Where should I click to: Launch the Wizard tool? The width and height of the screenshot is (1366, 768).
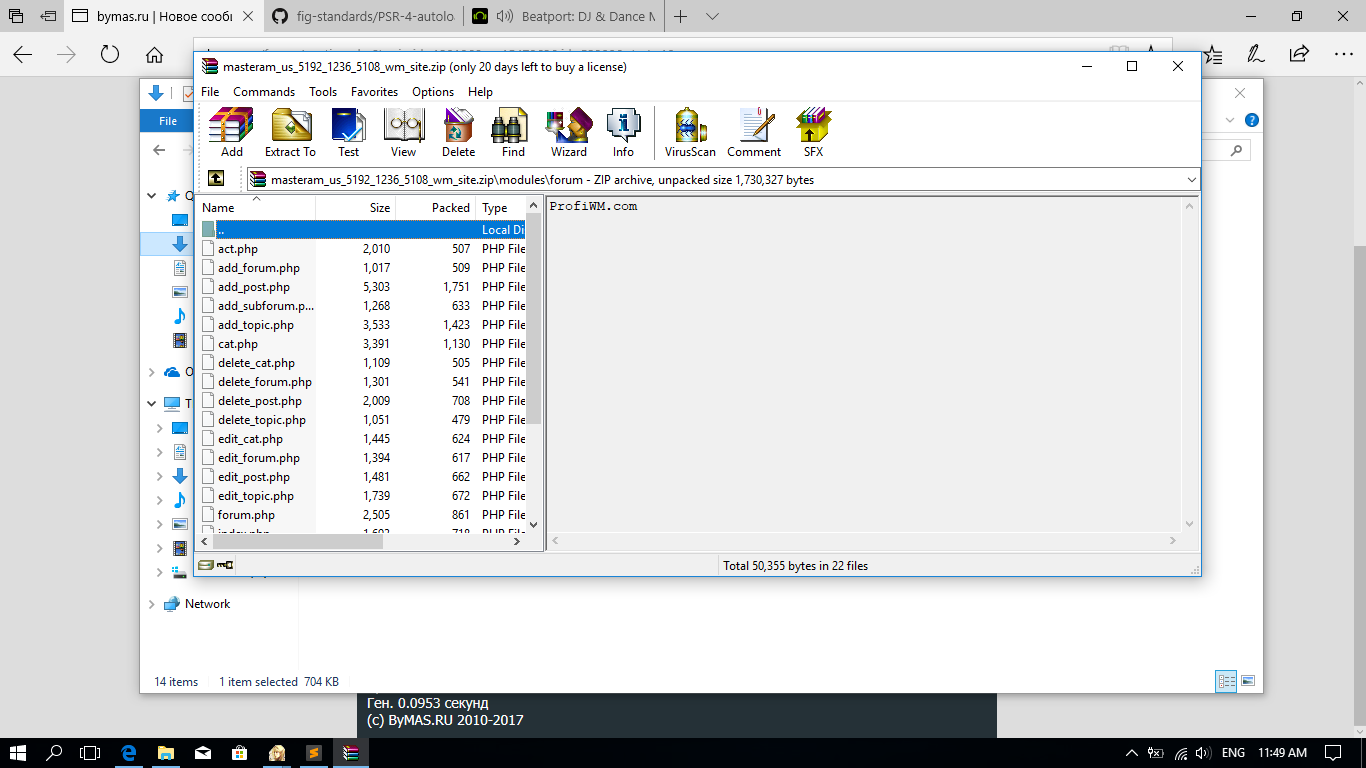point(568,132)
